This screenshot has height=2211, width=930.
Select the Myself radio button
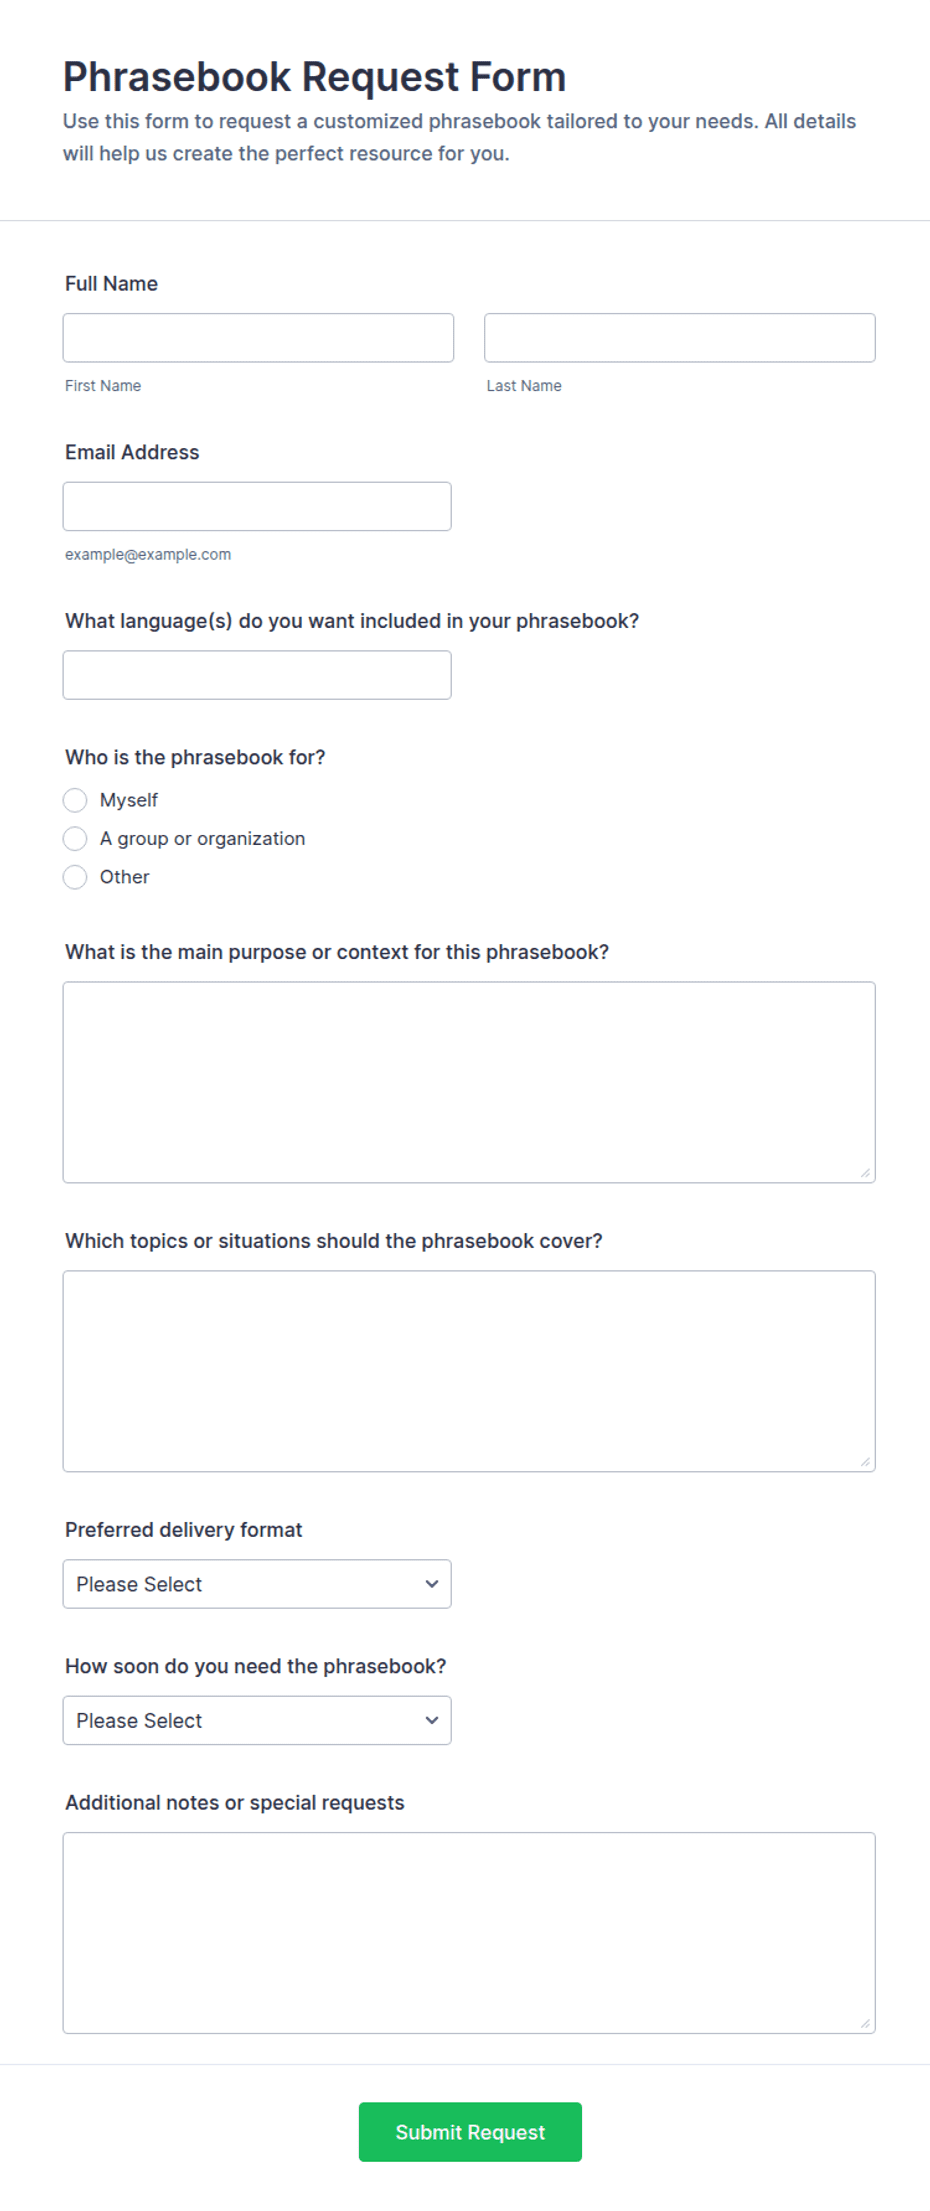[75, 800]
